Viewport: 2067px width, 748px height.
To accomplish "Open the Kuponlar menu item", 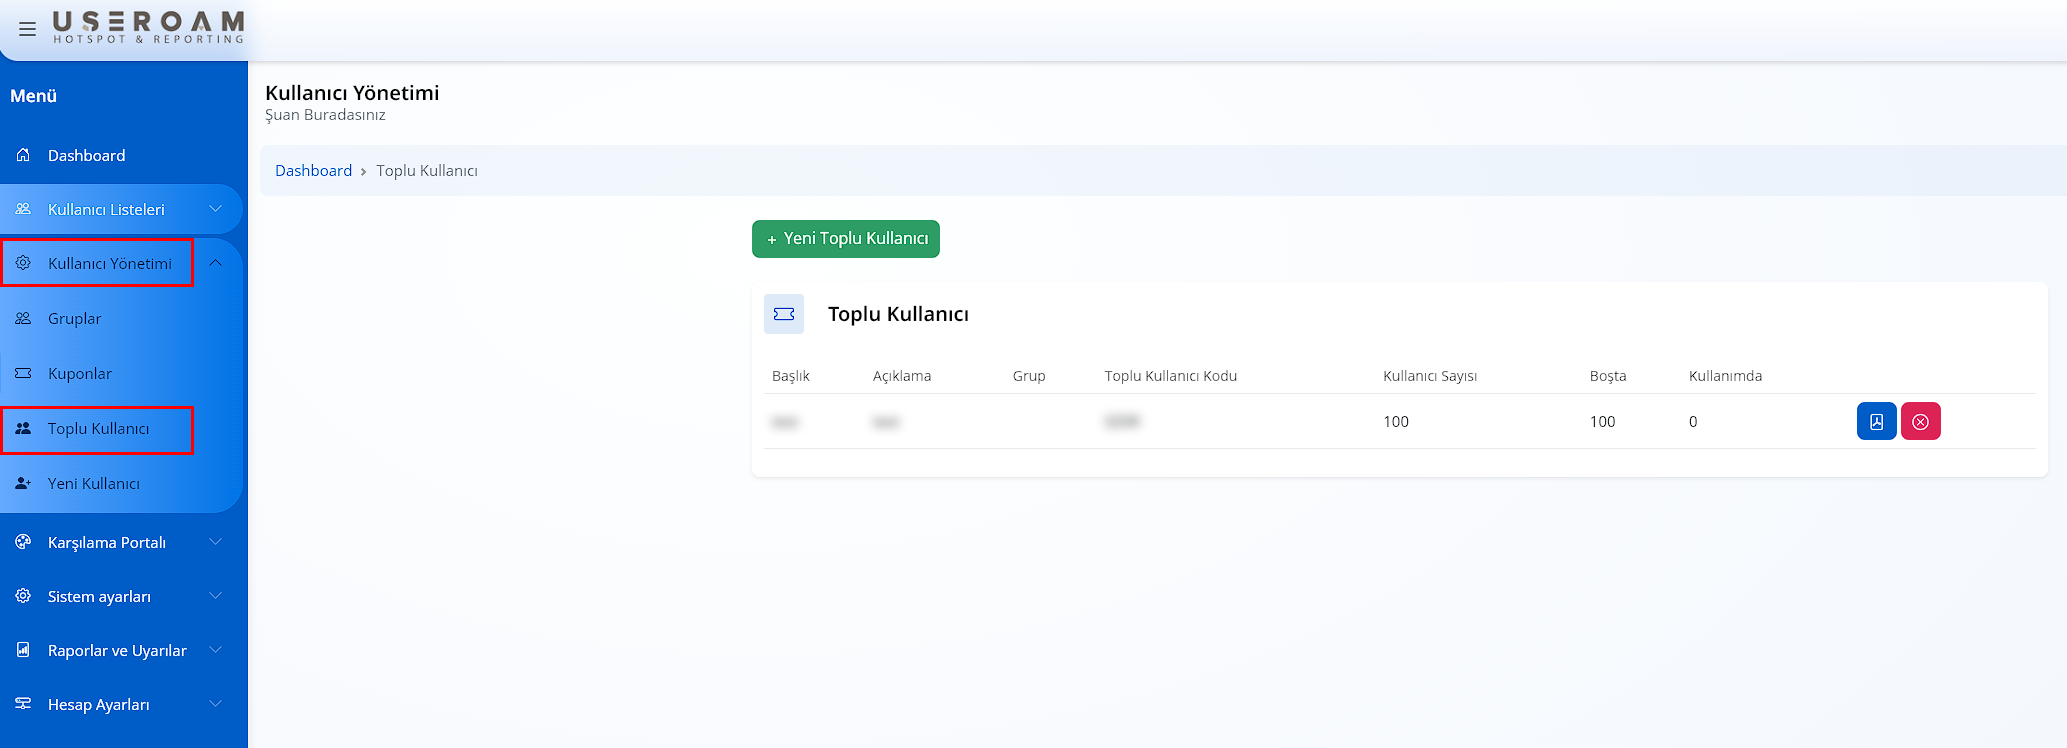I will pos(80,374).
